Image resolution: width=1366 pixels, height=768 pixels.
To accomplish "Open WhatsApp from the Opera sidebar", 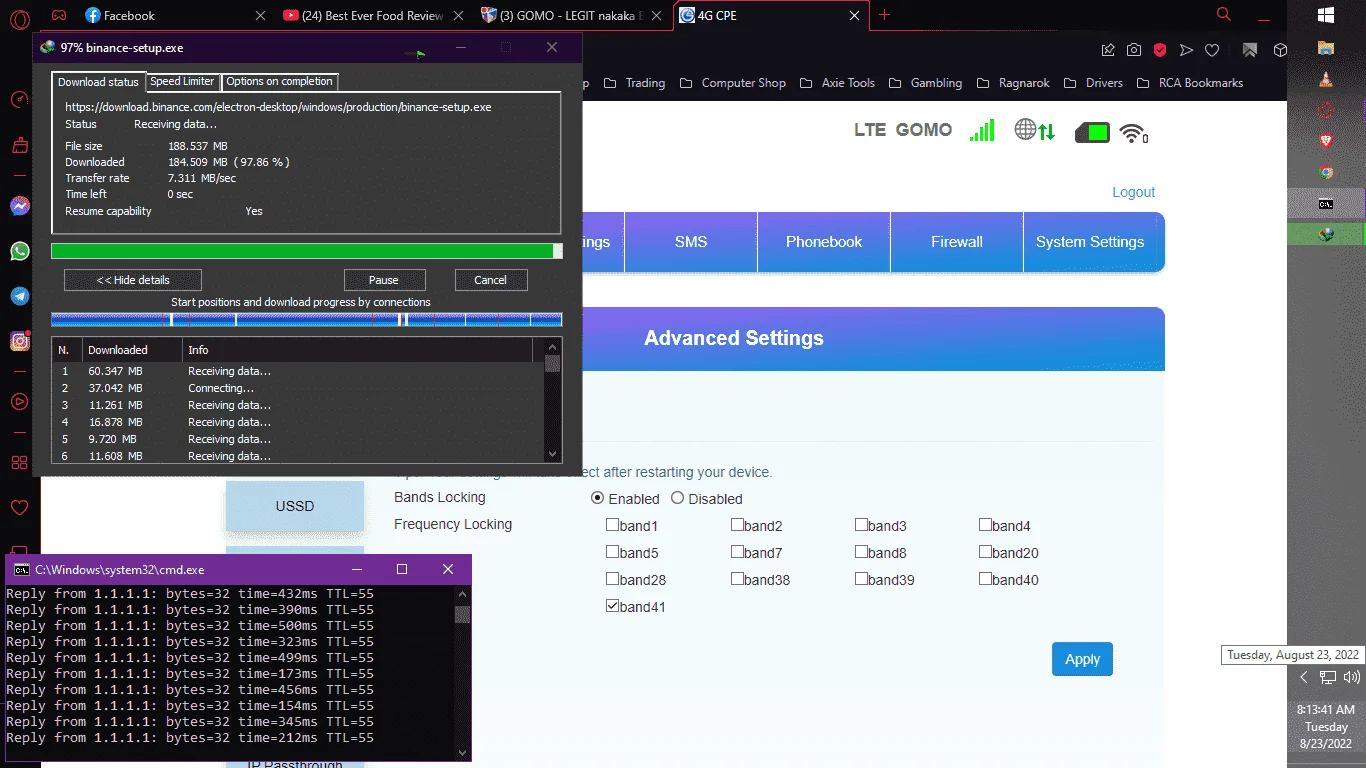I will click(x=19, y=251).
